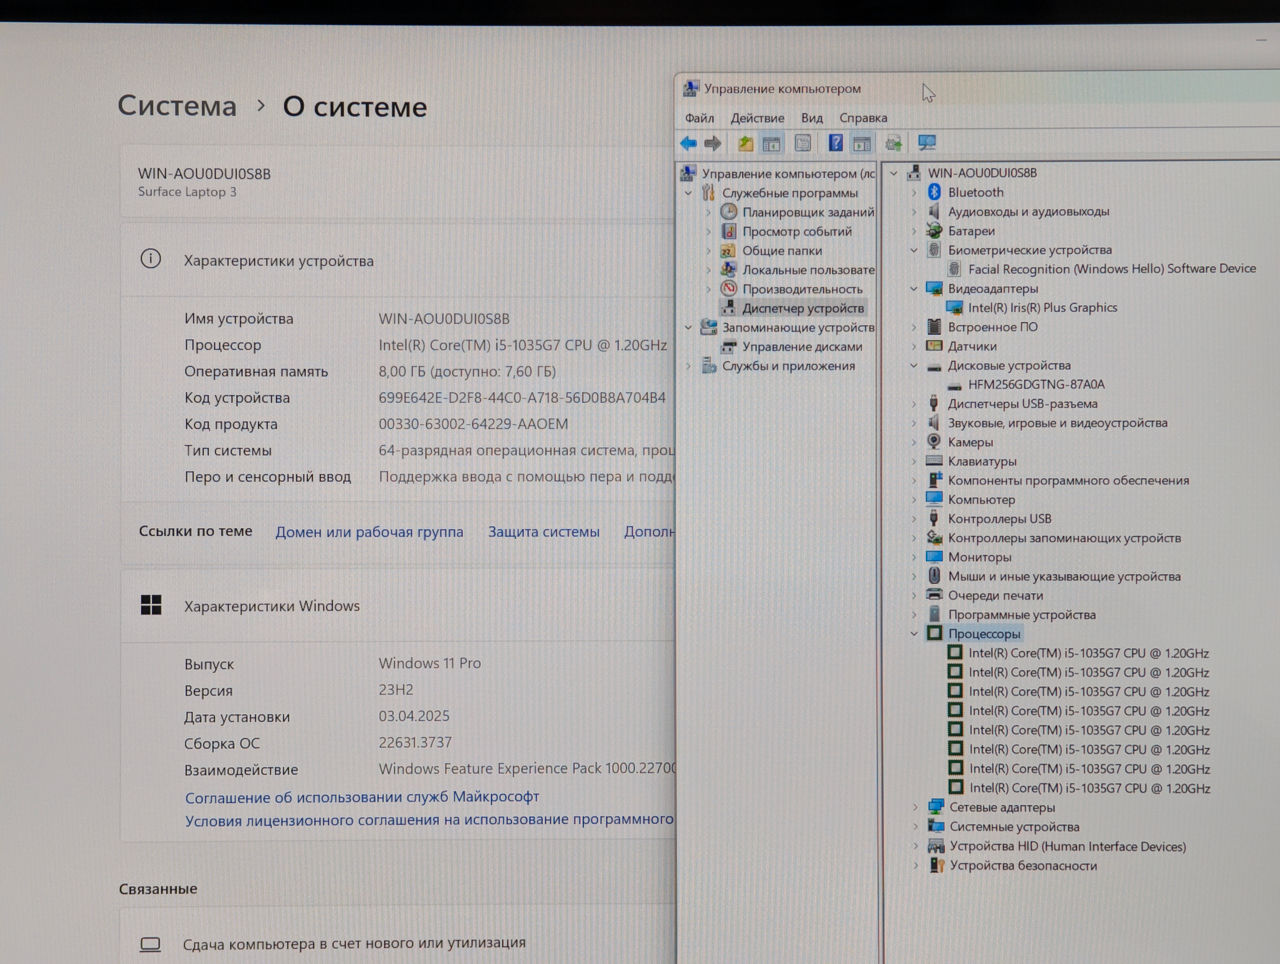Image resolution: width=1280 pixels, height=964 pixels.
Task: Click the Характеристики устройства section header
Action: pos(278,261)
